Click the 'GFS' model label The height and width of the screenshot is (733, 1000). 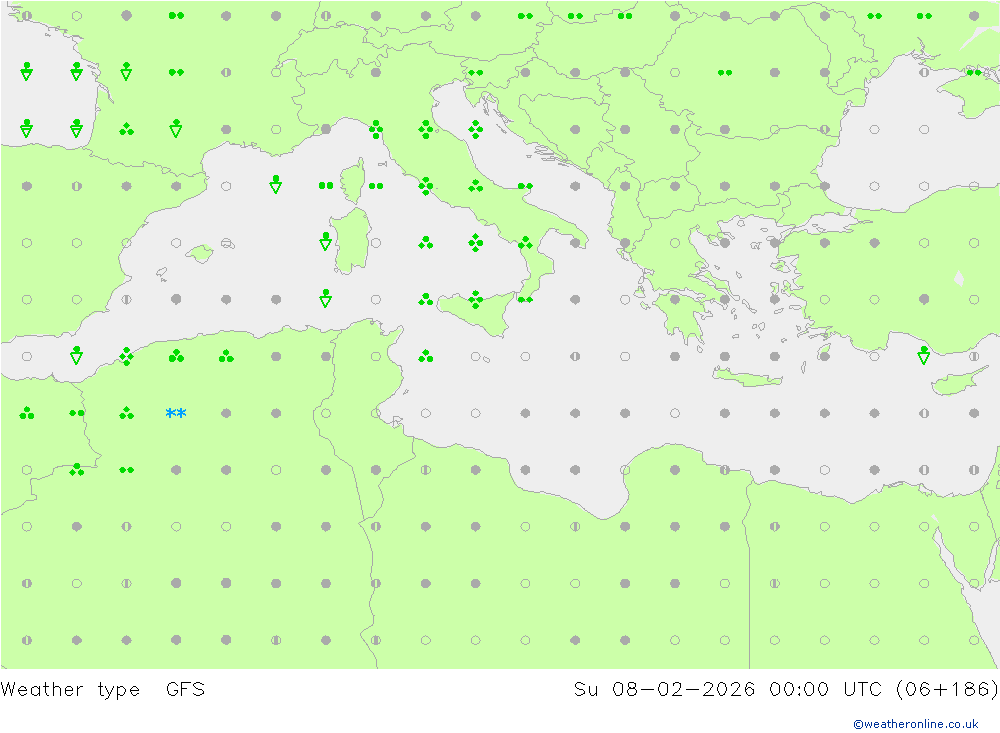click(186, 690)
